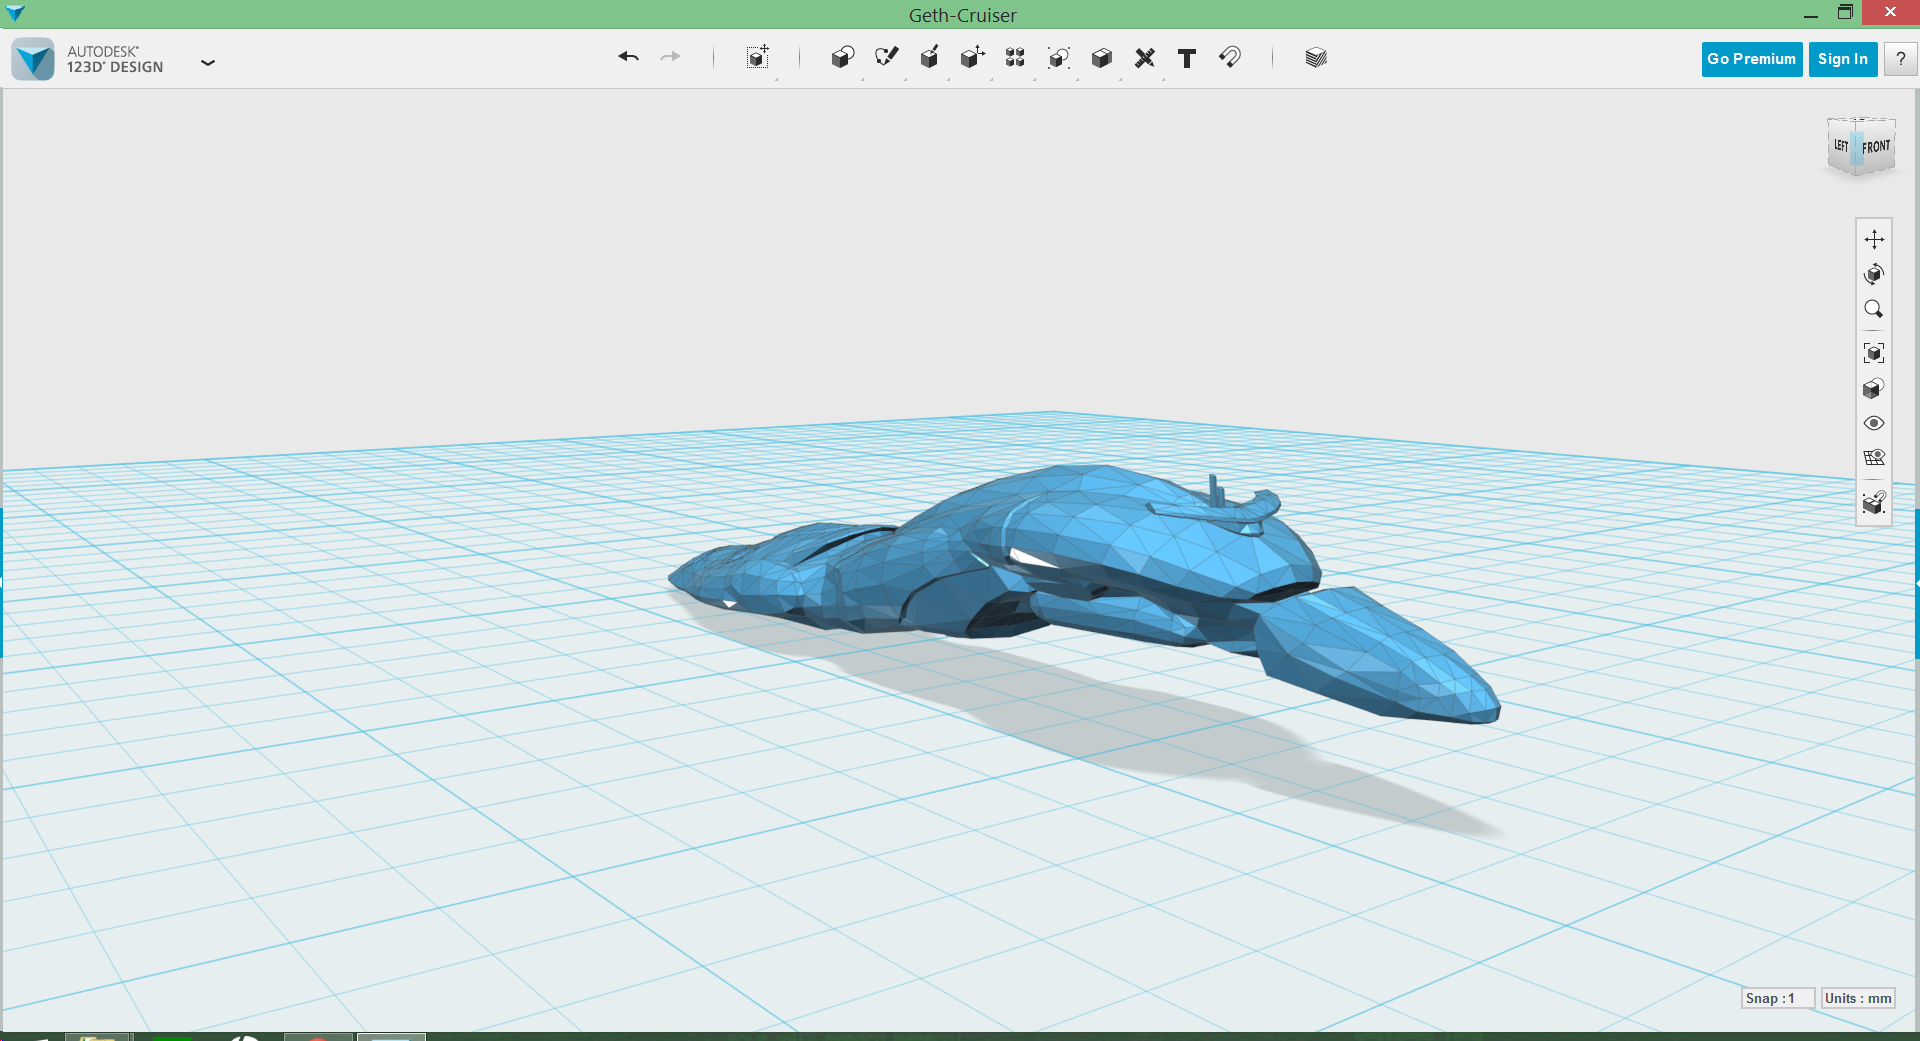Open the Construct tool
This screenshot has width=1920, height=1041.
[x=929, y=57]
